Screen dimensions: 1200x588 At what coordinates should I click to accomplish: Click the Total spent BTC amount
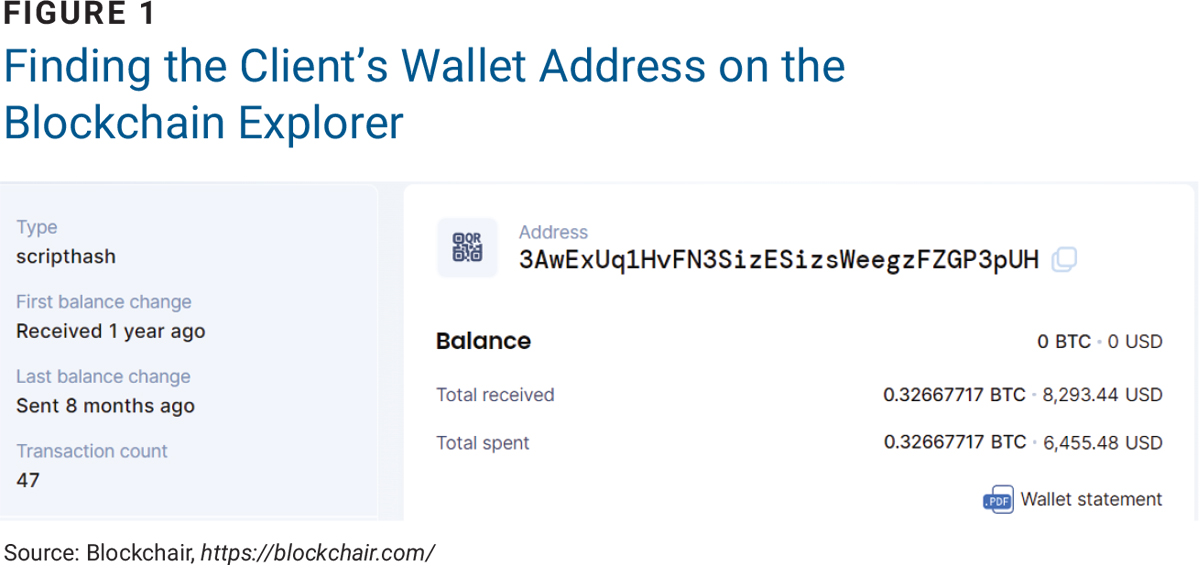point(954,442)
